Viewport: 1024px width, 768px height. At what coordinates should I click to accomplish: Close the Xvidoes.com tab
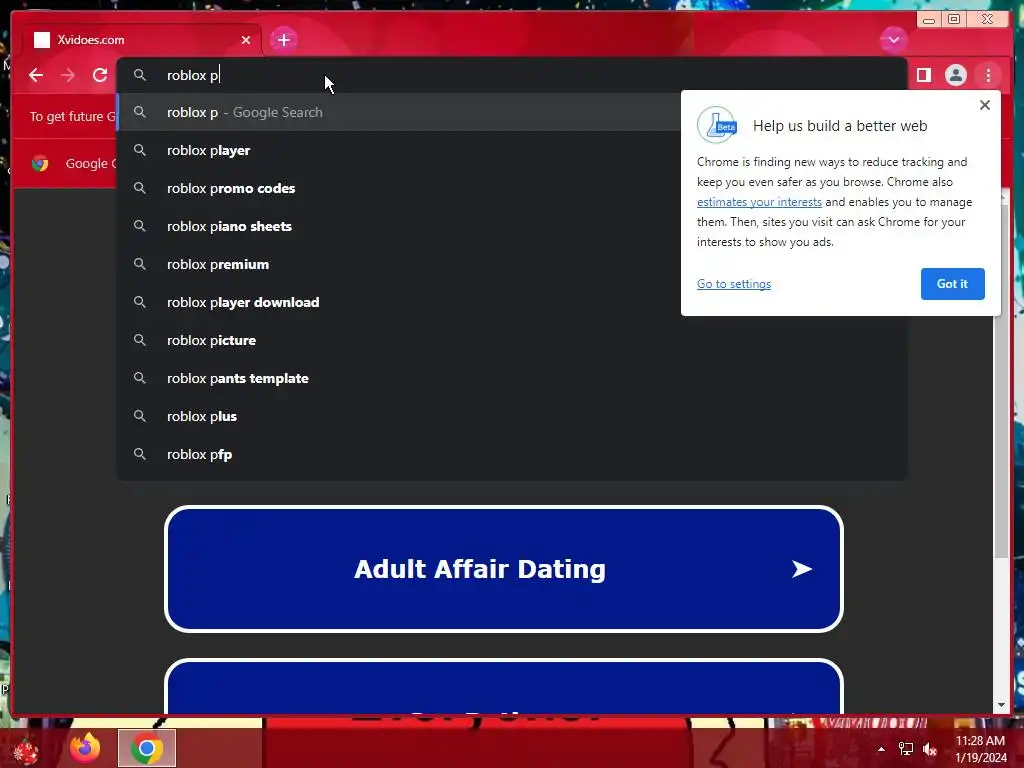246,40
